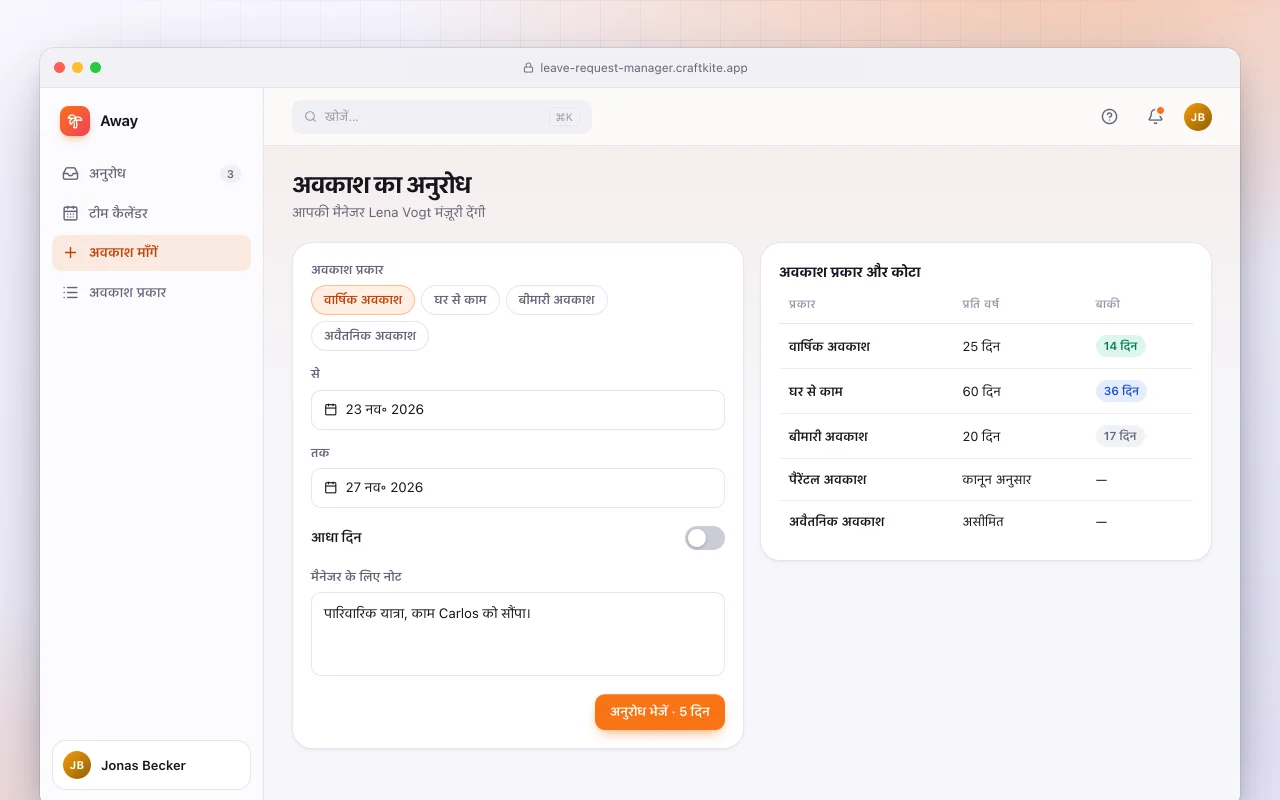The image size is (1280, 800).
Task: Select the अवैतनिक अवकाश leave type chip
Action: (370, 336)
